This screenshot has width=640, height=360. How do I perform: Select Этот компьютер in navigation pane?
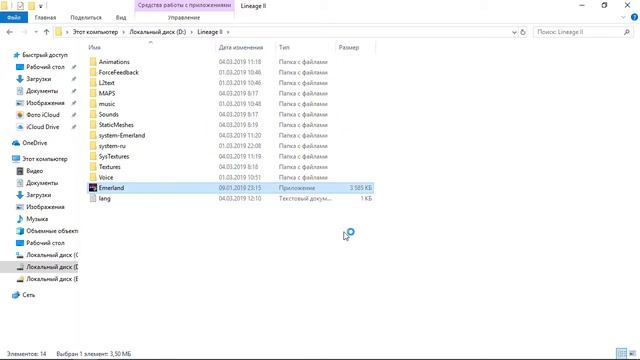point(45,159)
